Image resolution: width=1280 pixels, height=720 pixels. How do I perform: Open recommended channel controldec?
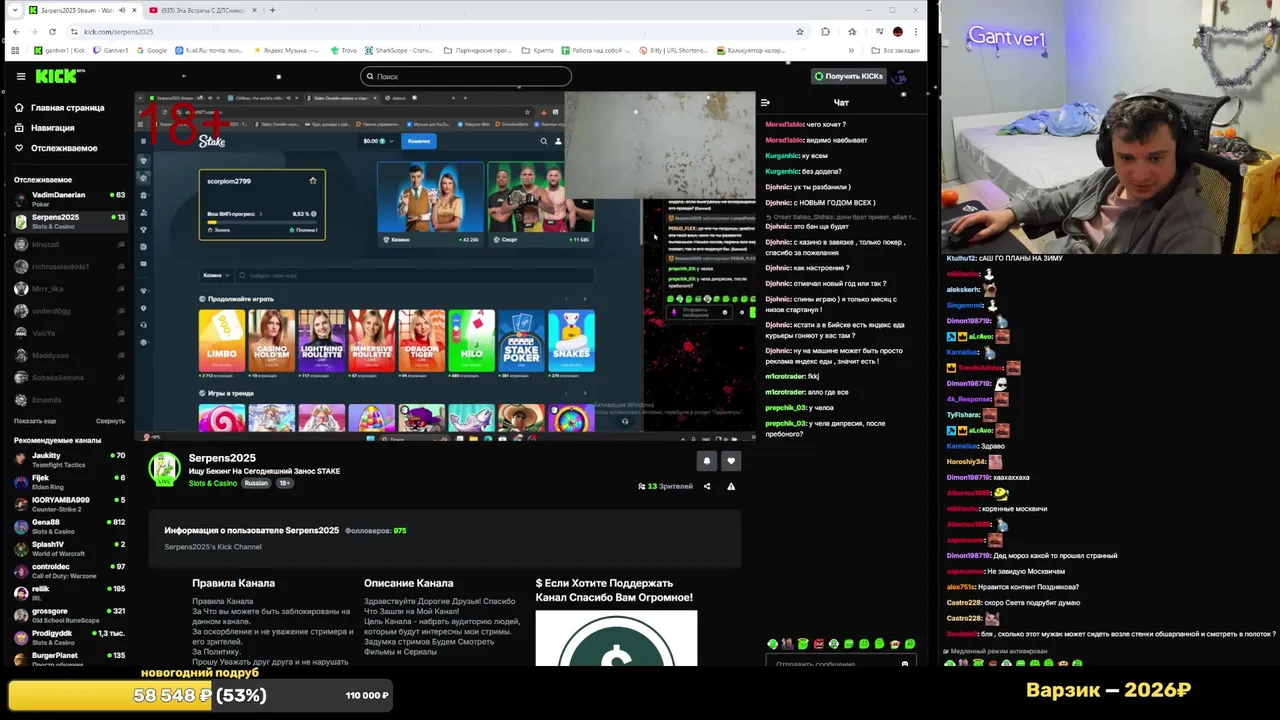(x=70, y=569)
